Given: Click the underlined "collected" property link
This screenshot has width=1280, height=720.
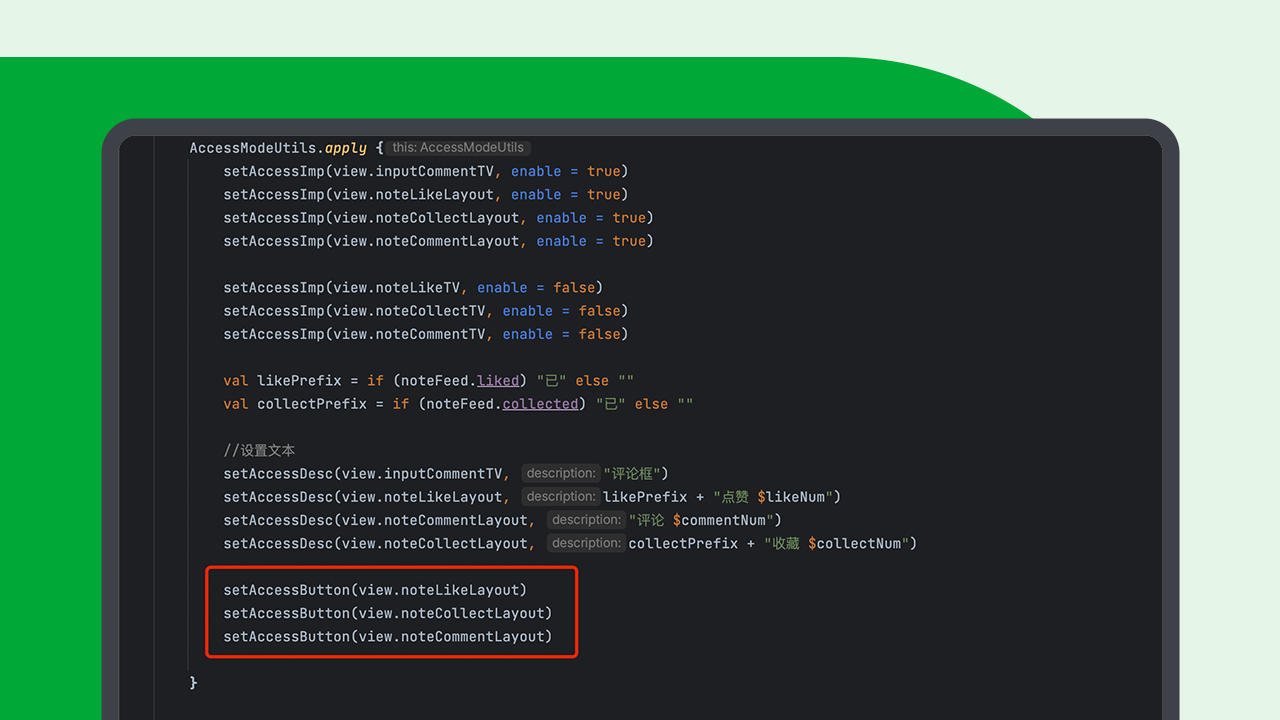Looking at the screenshot, I should tap(540, 403).
